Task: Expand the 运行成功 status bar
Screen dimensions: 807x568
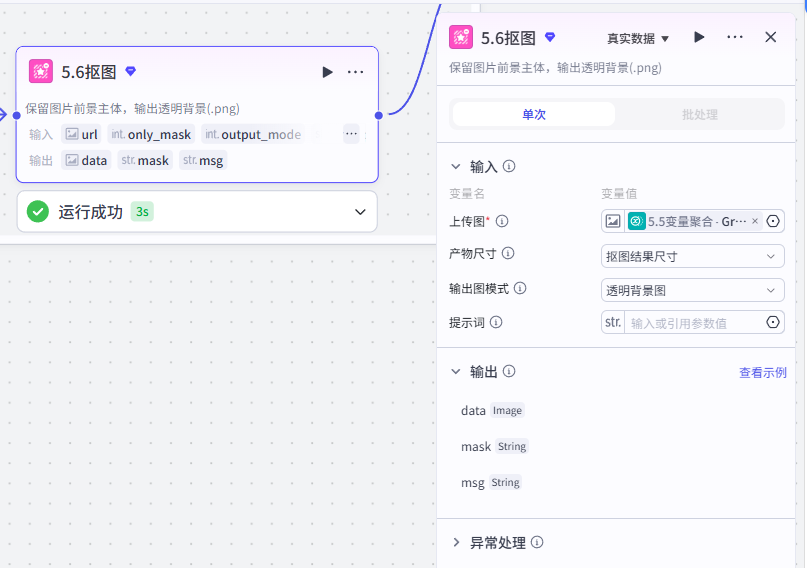Action: (x=360, y=212)
